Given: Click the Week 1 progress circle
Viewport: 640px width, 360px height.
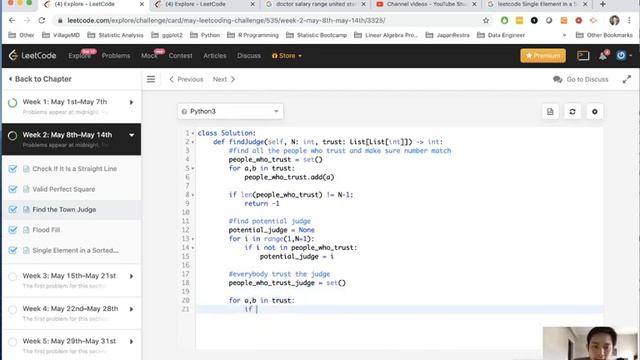Looking at the screenshot, I should pos(13,102).
